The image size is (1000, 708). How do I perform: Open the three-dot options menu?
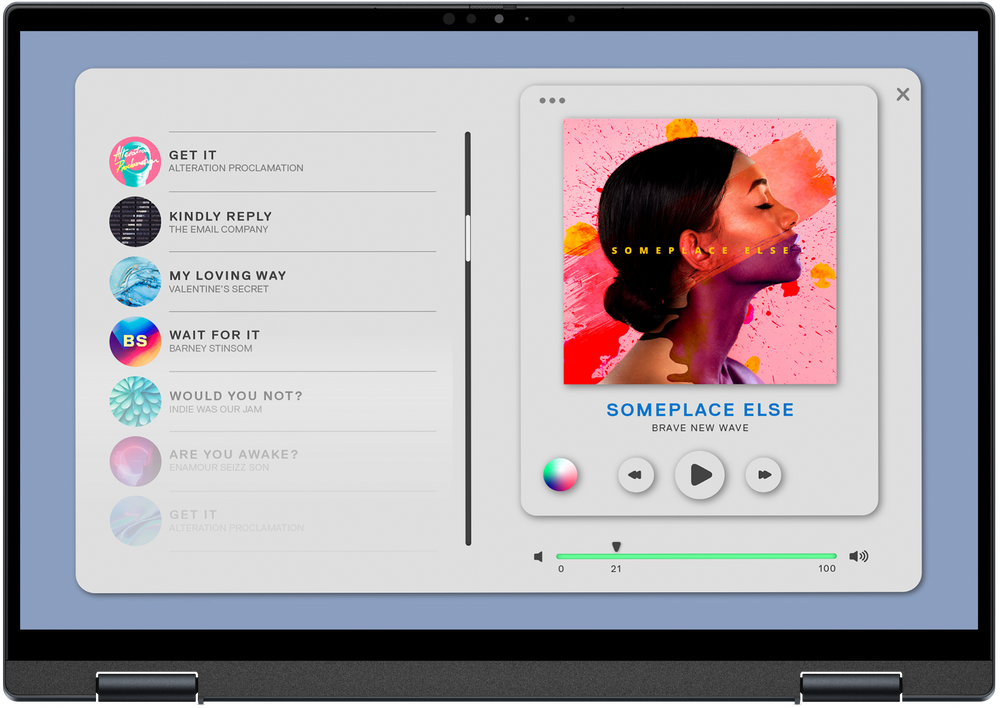pyautogui.click(x=552, y=101)
